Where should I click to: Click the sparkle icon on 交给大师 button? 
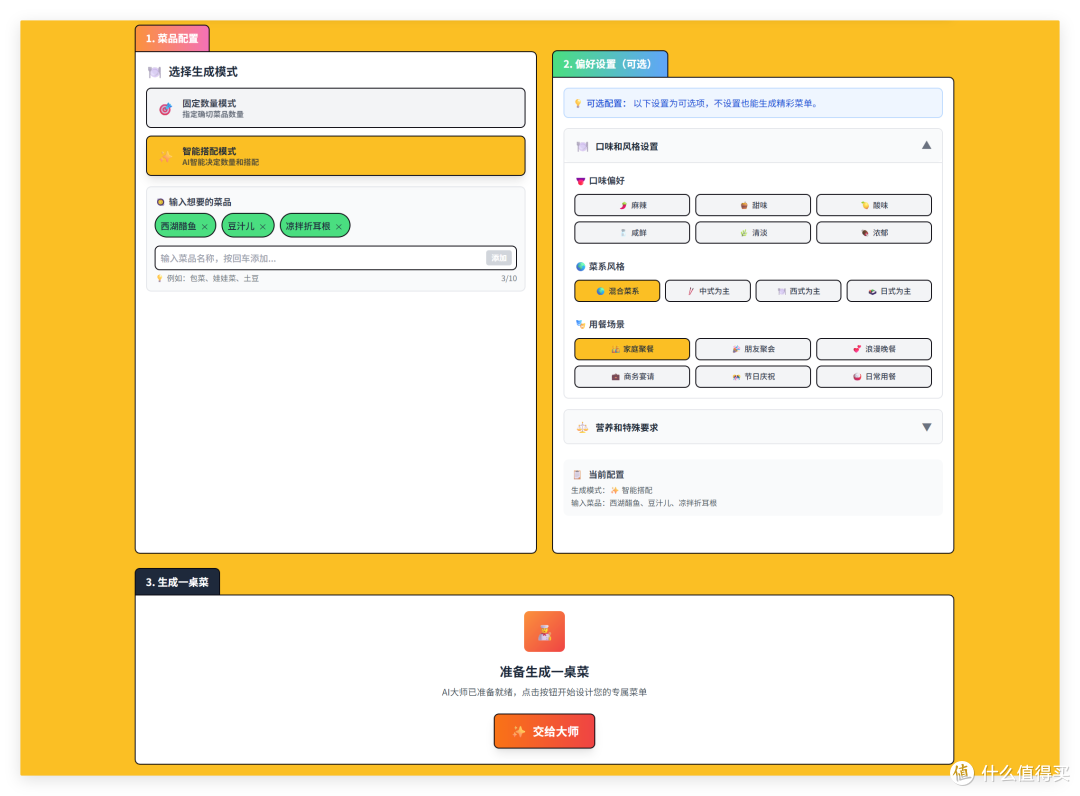tap(519, 731)
